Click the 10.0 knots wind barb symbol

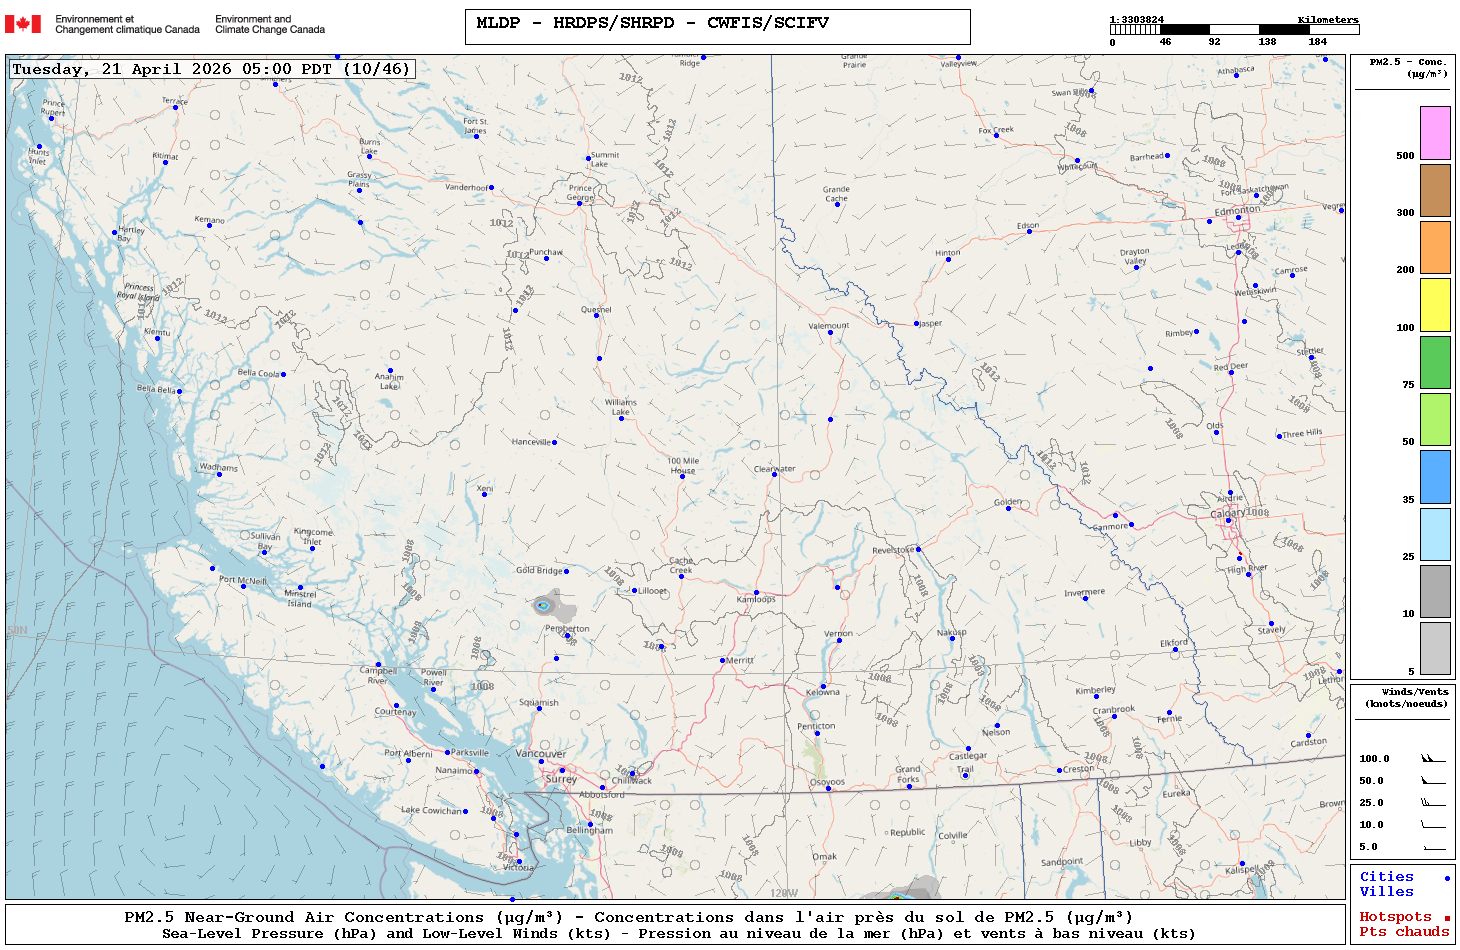pyautogui.click(x=1433, y=825)
